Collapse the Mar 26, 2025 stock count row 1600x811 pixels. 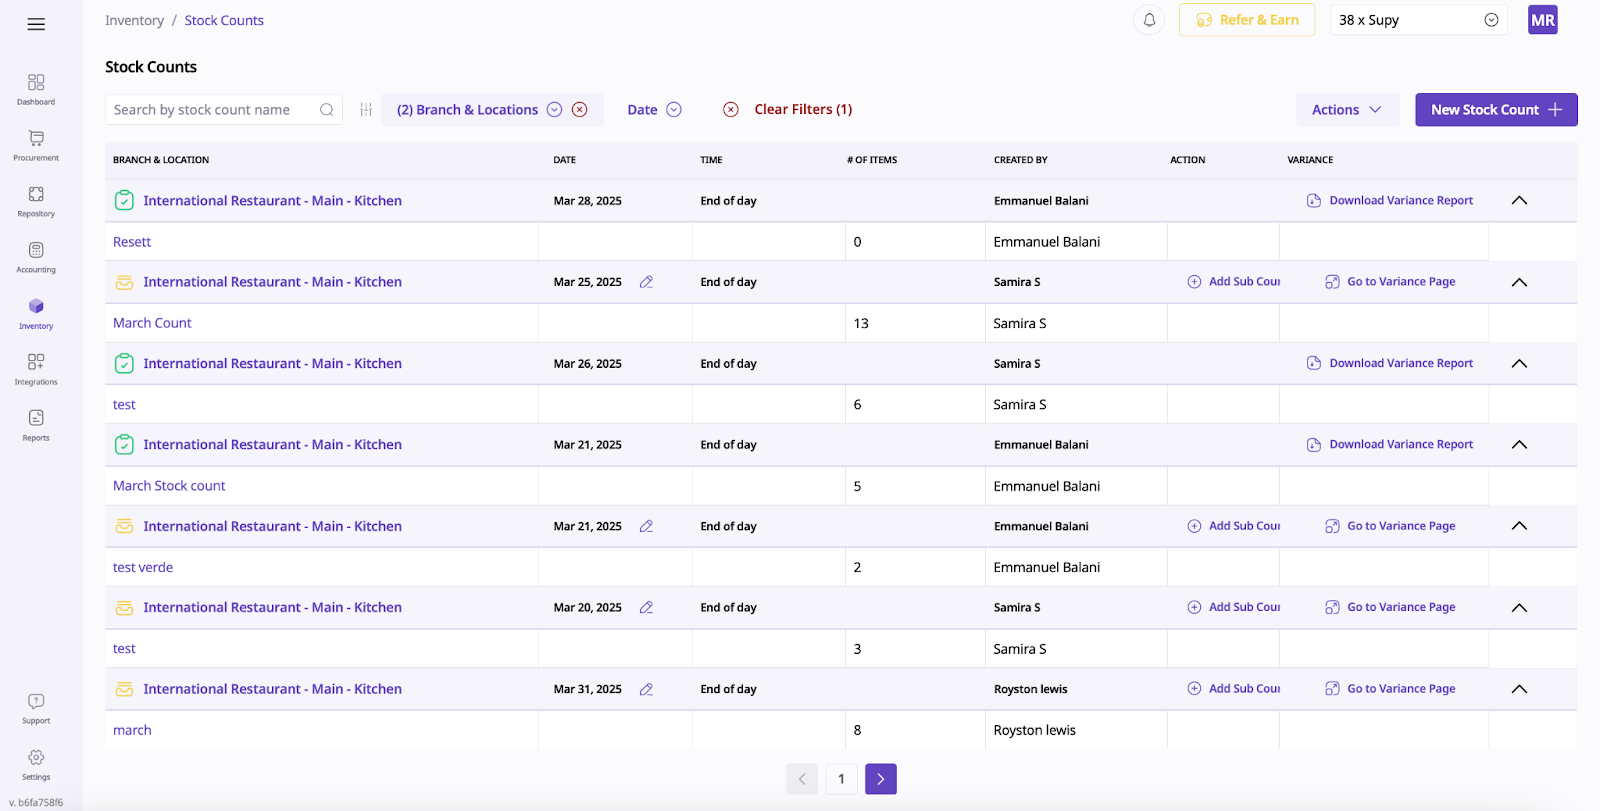click(x=1519, y=364)
